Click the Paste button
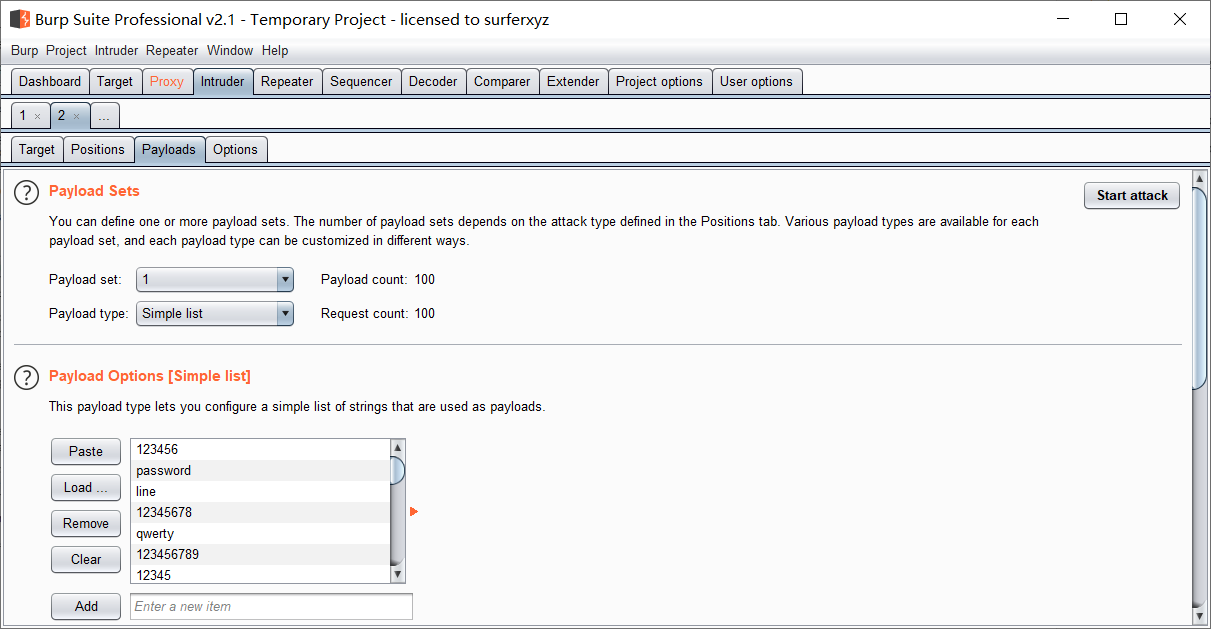The image size is (1211, 629). click(x=86, y=452)
